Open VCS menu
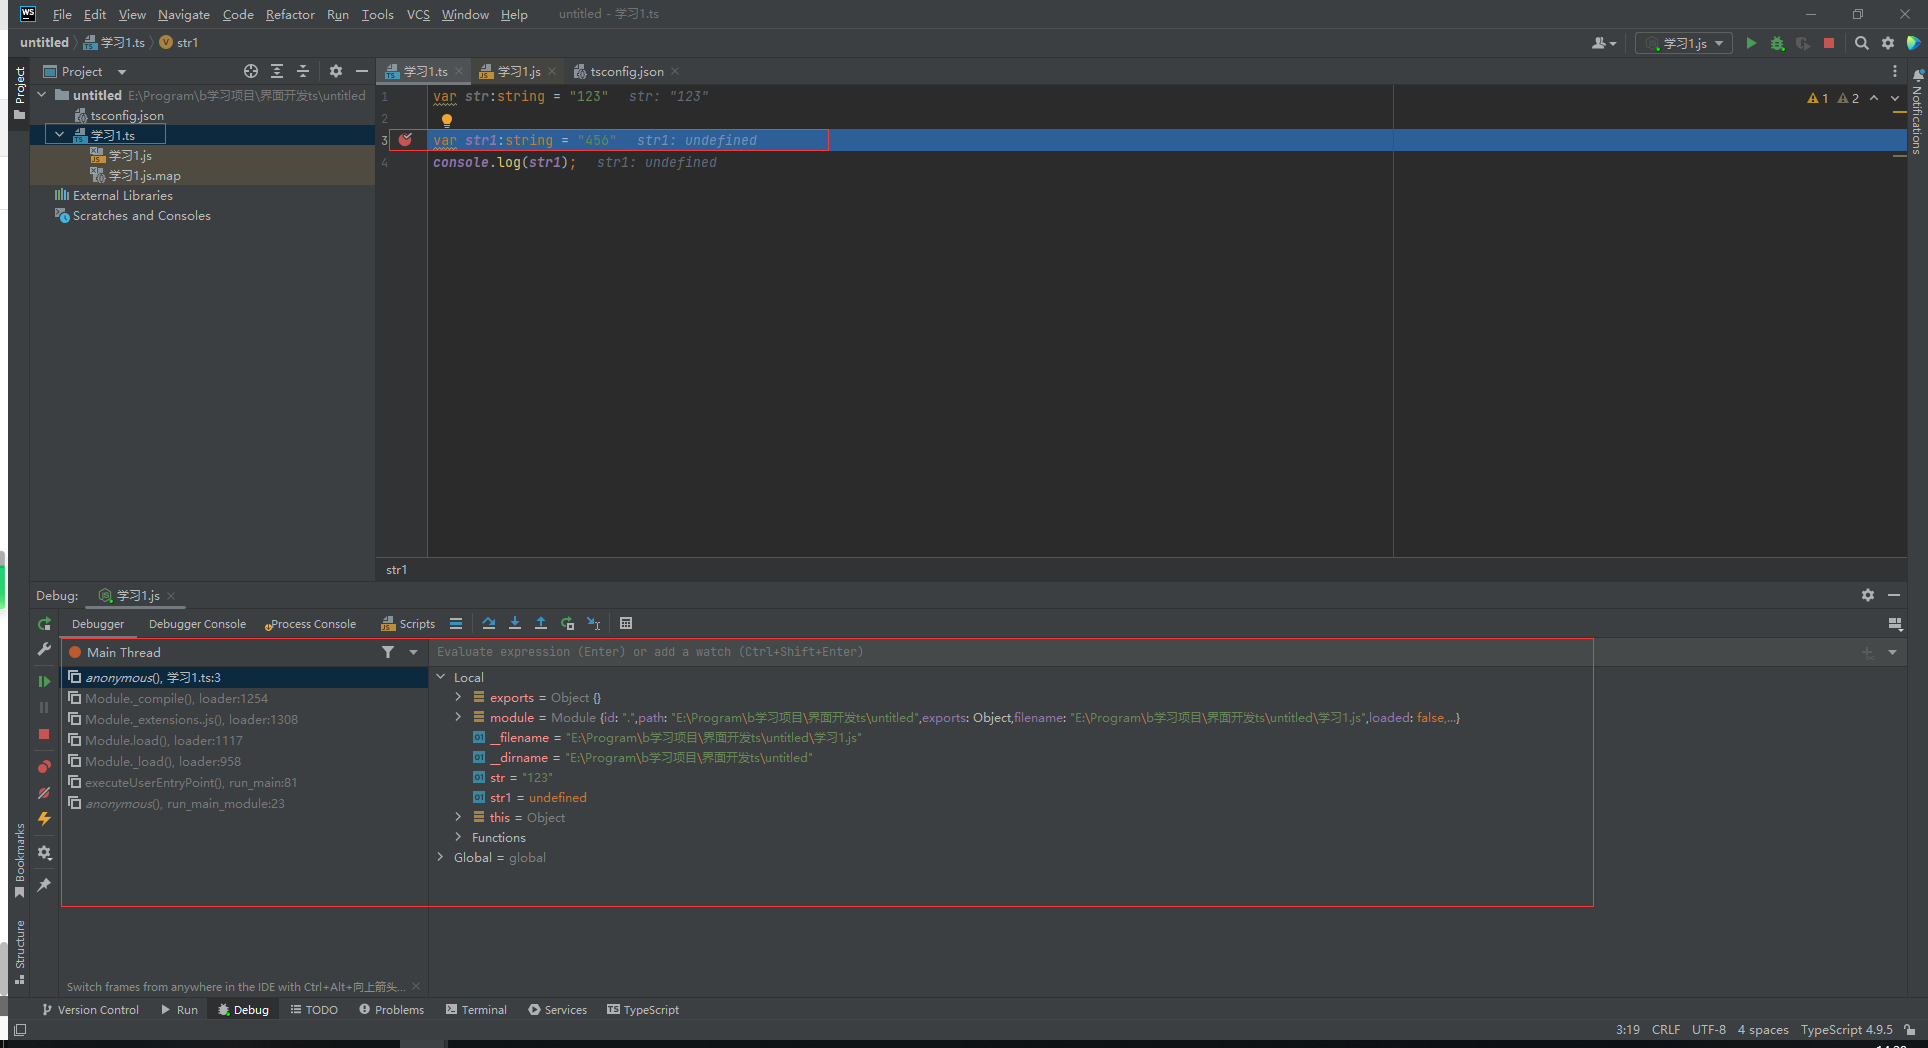1928x1048 pixels. click(x=418, y=14)
